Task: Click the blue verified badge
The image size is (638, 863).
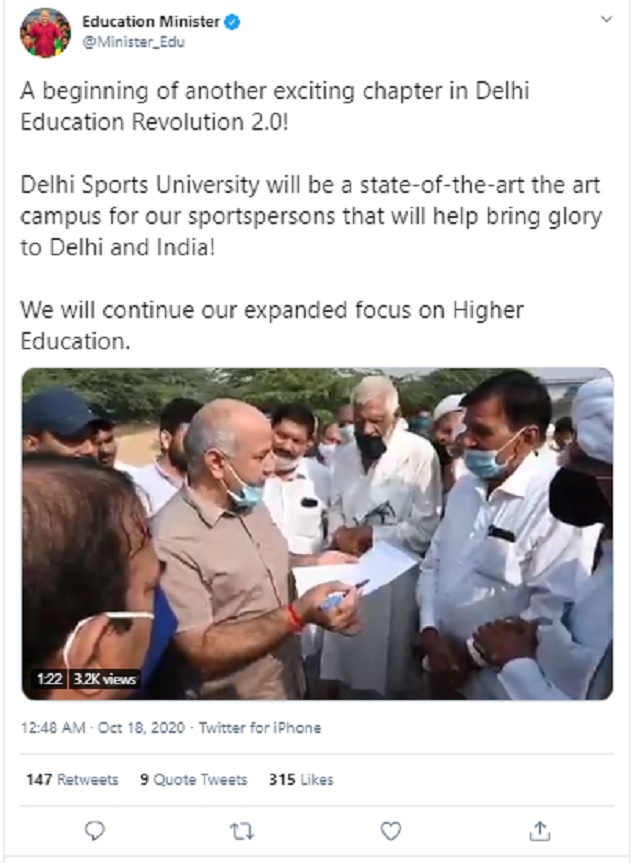Action: coord(232,22)
